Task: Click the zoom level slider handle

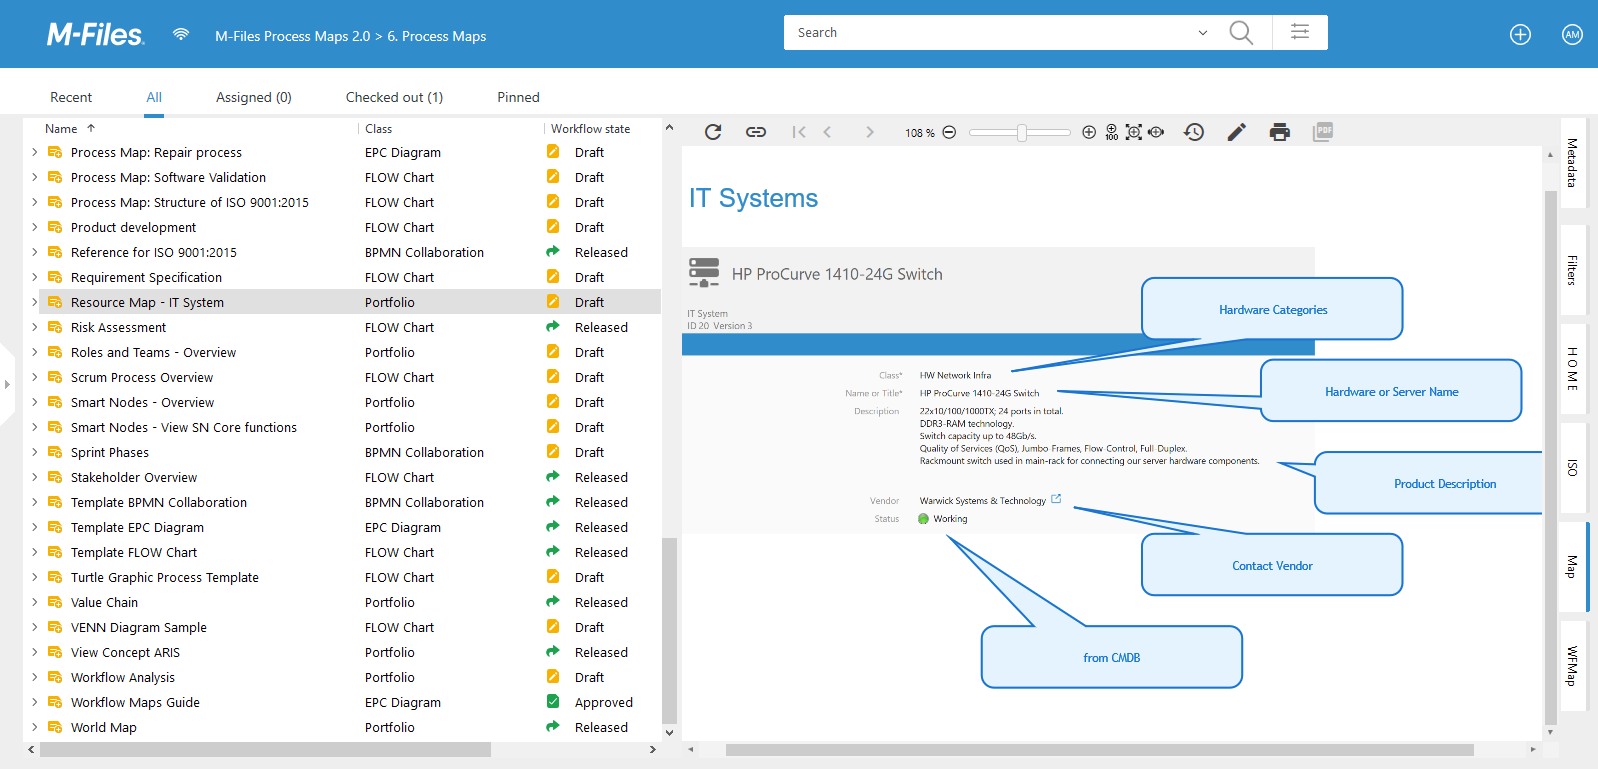Action: pyautogui.click(x=1022, y=132)
